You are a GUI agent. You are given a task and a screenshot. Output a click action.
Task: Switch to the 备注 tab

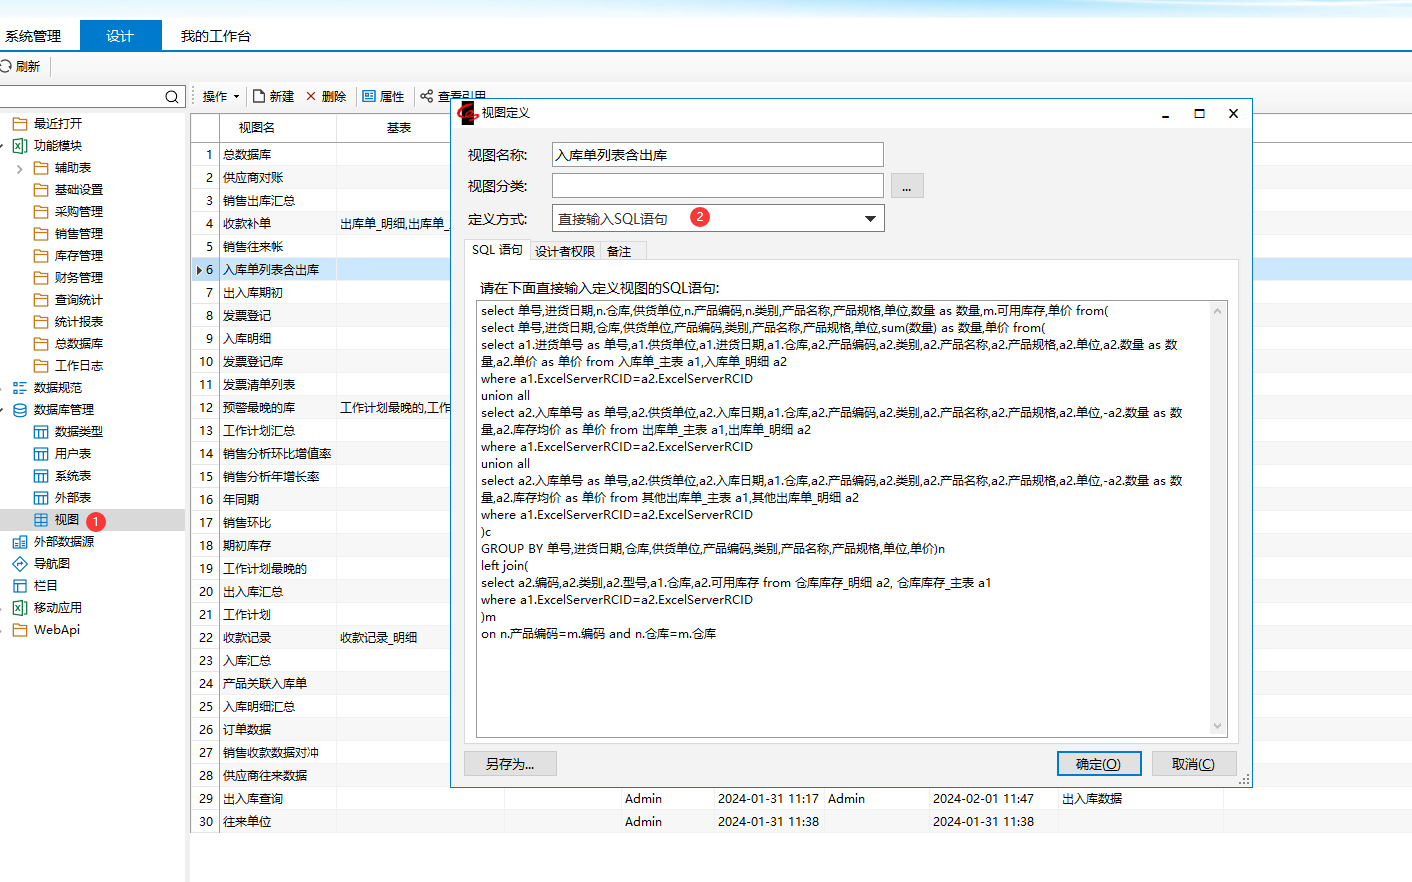619,251
